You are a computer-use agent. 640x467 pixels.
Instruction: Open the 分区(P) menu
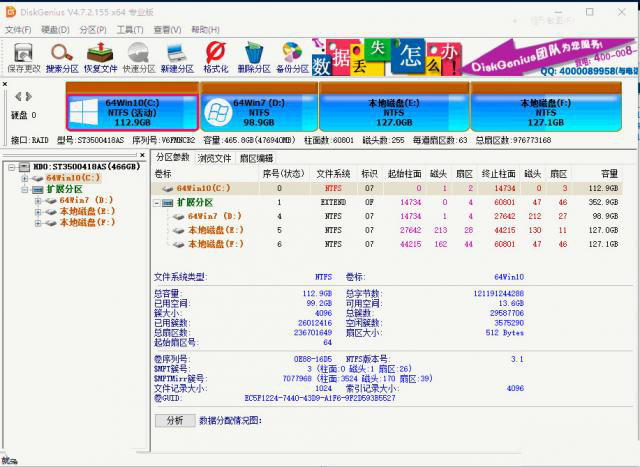click(93, 30)
